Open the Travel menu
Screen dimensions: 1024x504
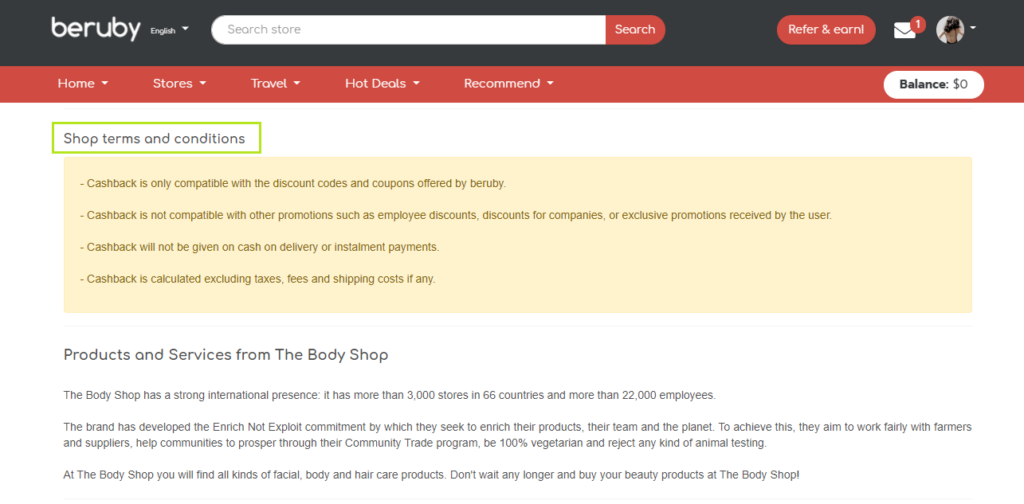tap(276, 84)
